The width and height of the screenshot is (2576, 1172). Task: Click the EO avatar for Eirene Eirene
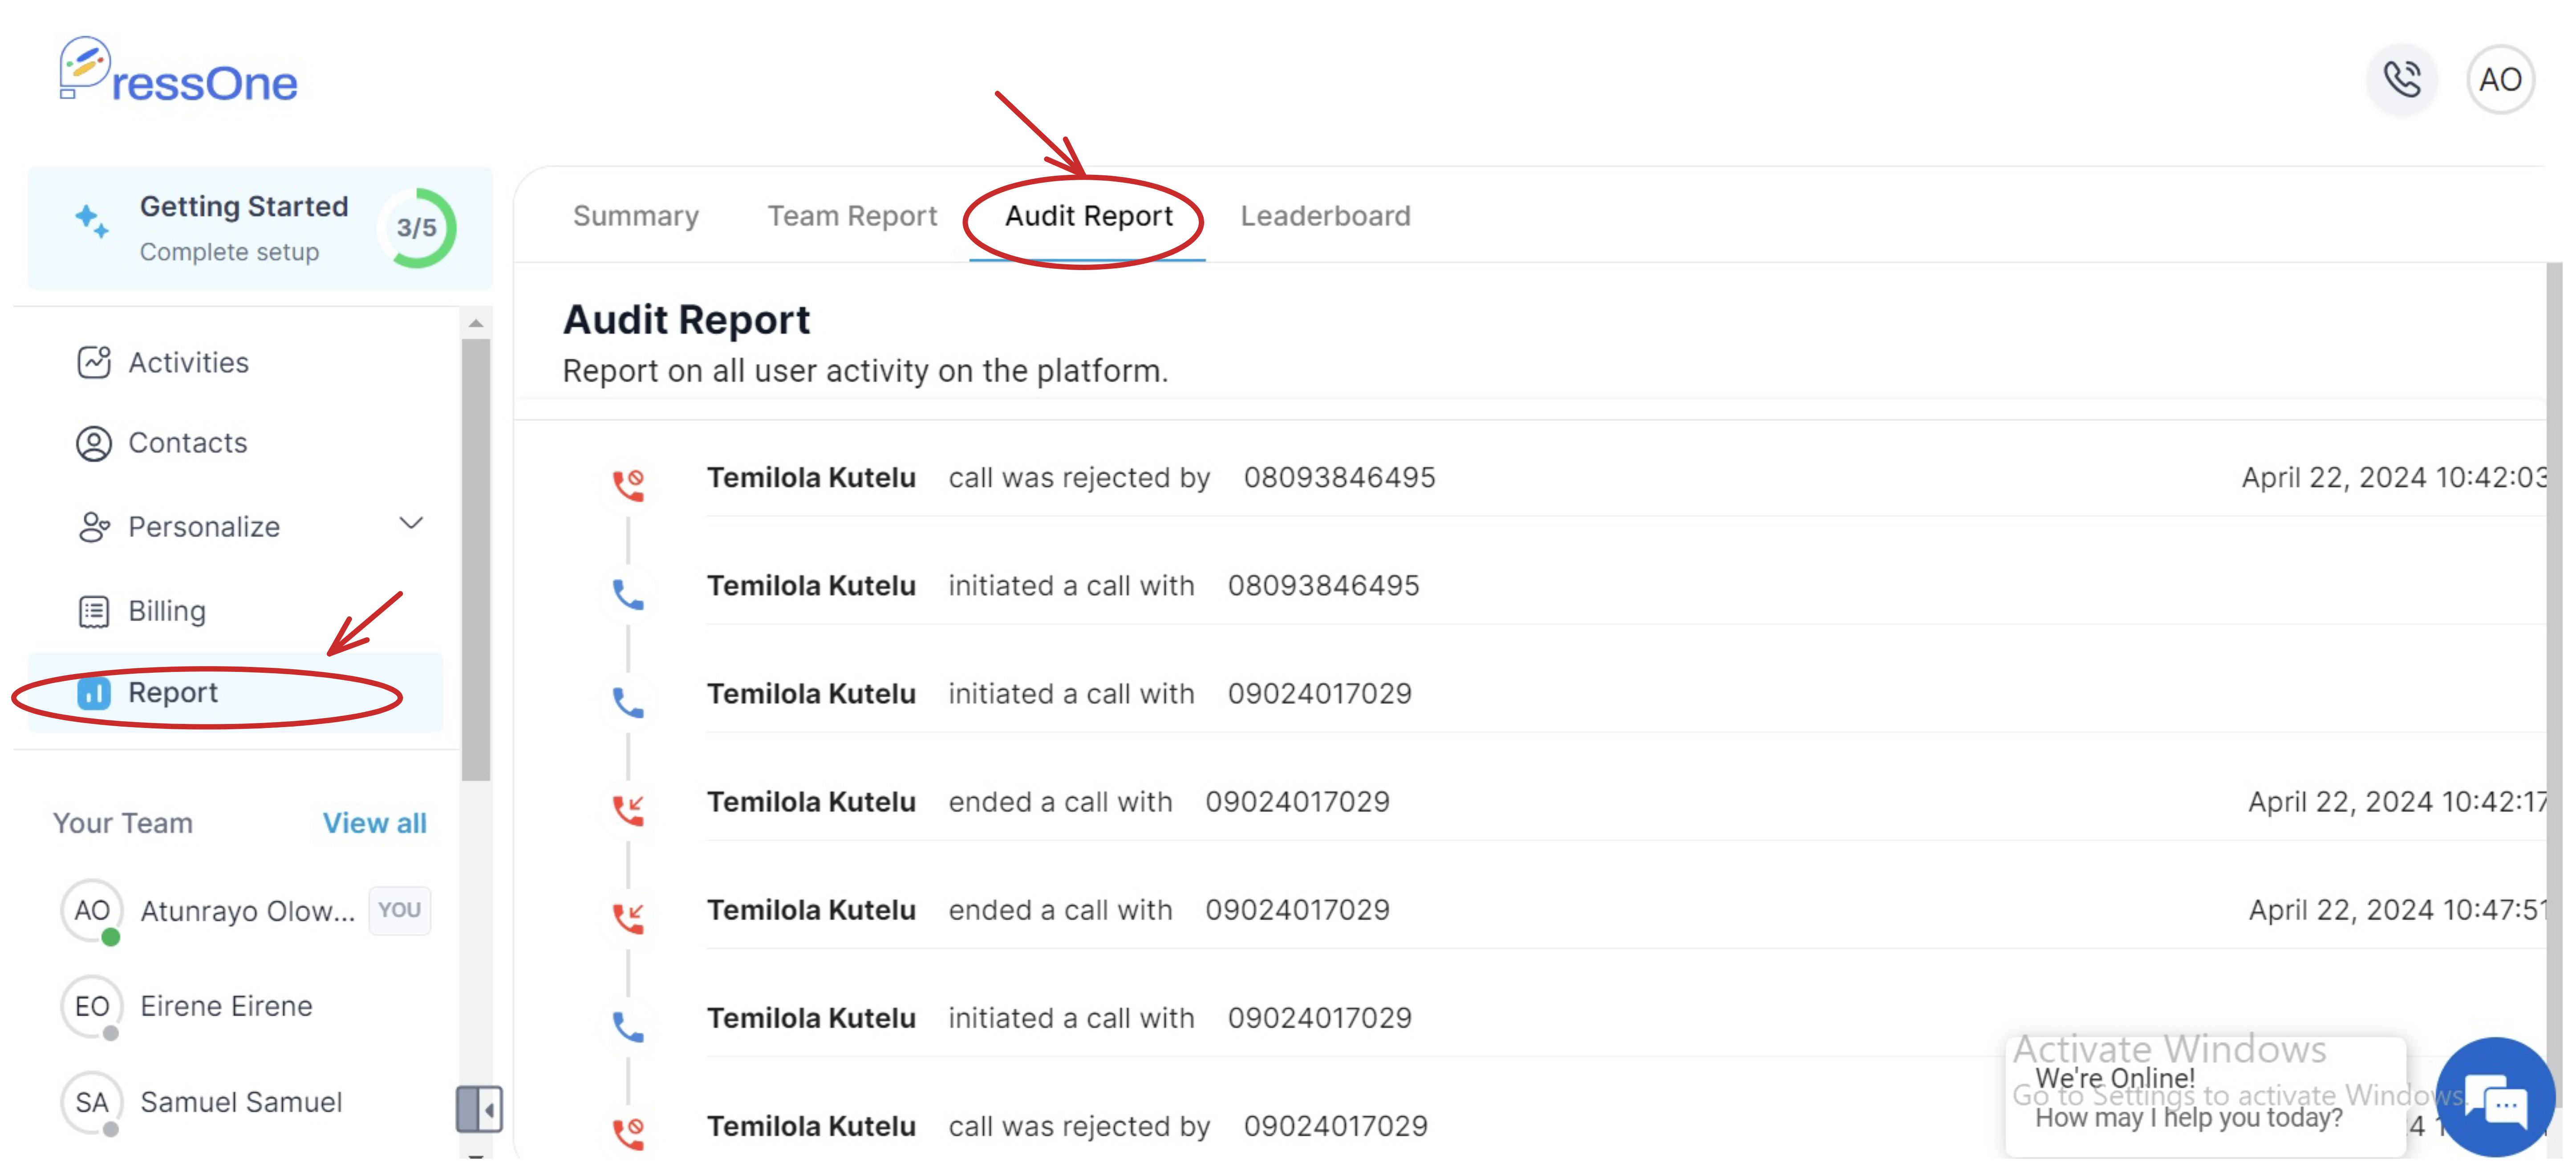92,1007
